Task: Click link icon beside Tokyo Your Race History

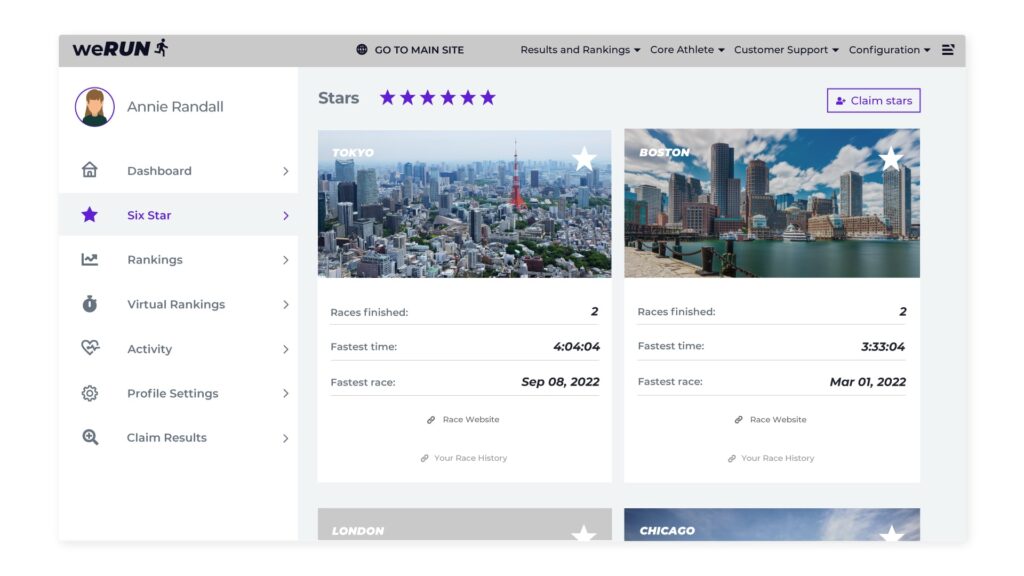Action: point(424,458)
